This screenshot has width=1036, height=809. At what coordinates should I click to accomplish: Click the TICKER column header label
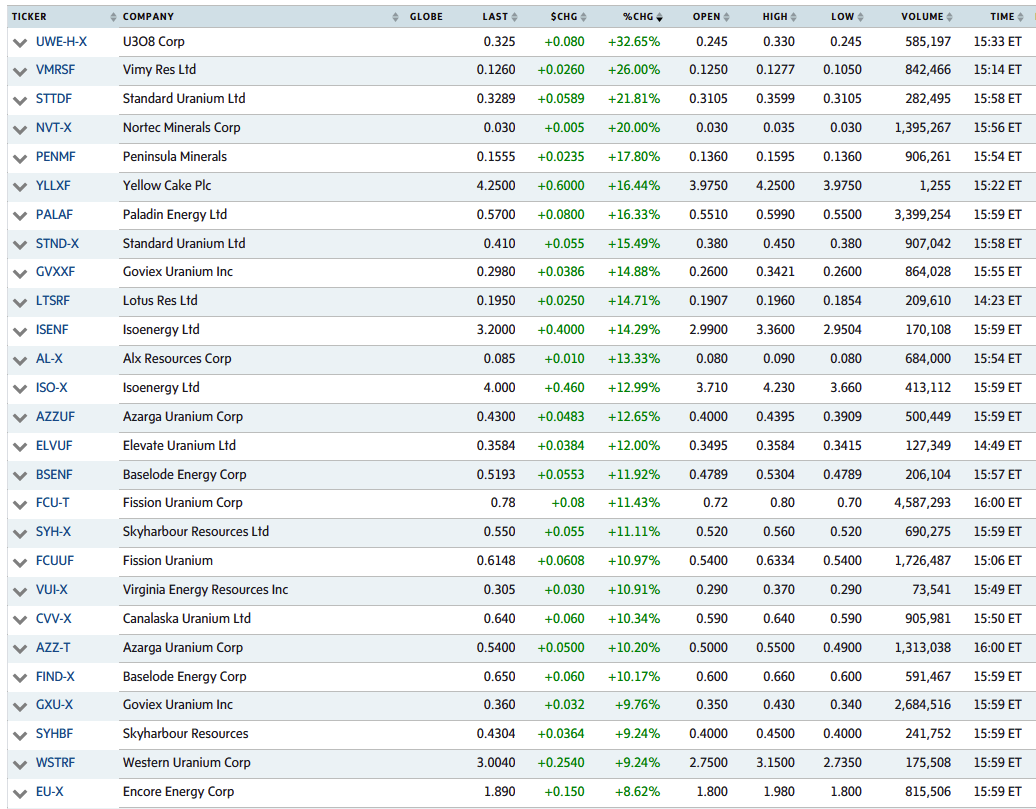point(29,17)
